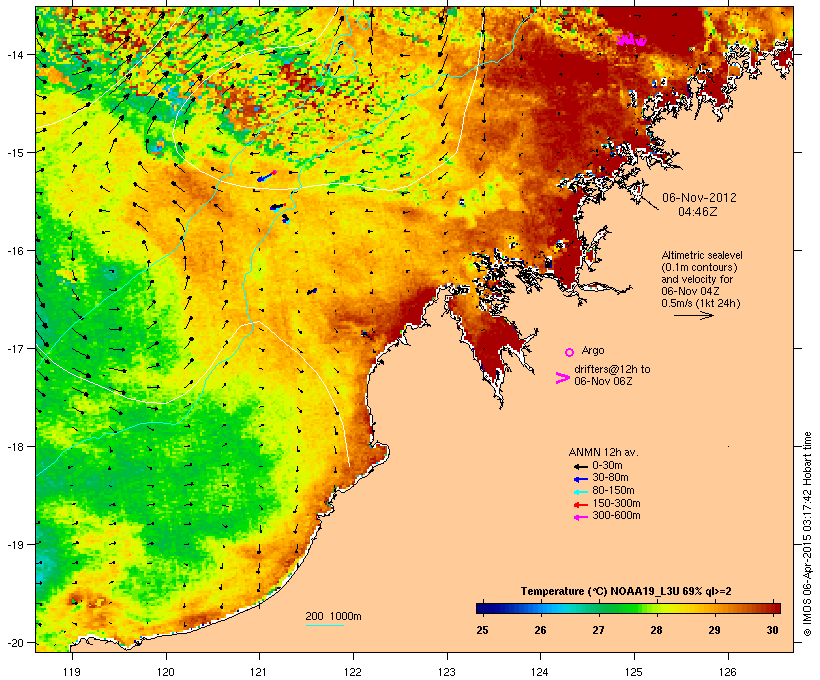
Task: Click the blue-red mooring arrow near 121E 15.2S
Action: click(267, 176)
